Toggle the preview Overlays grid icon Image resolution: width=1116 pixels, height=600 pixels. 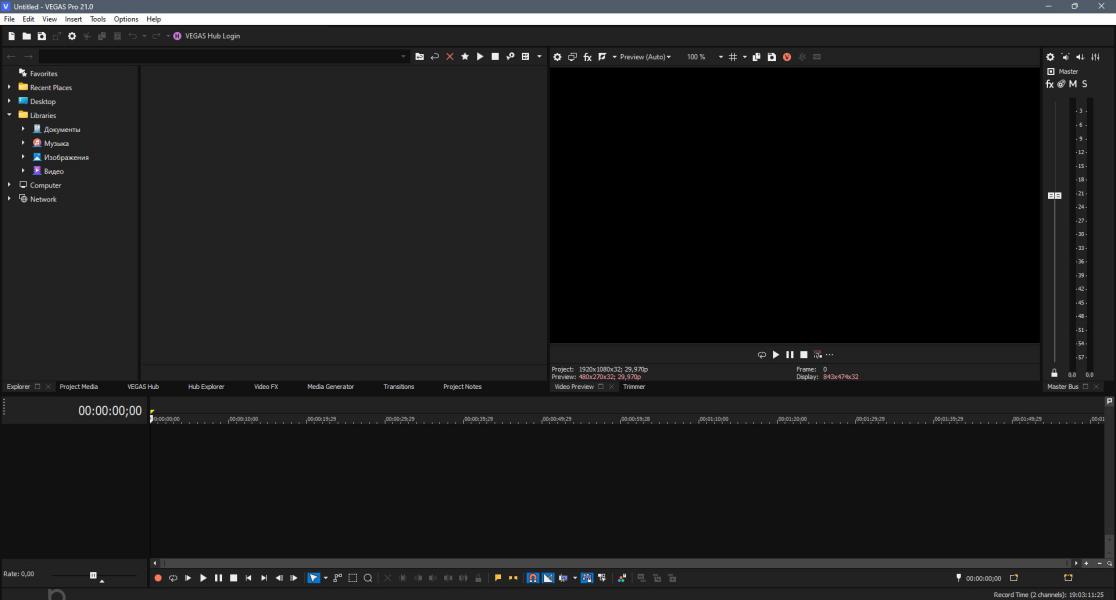pyautogui.click(x=732, y=57)
